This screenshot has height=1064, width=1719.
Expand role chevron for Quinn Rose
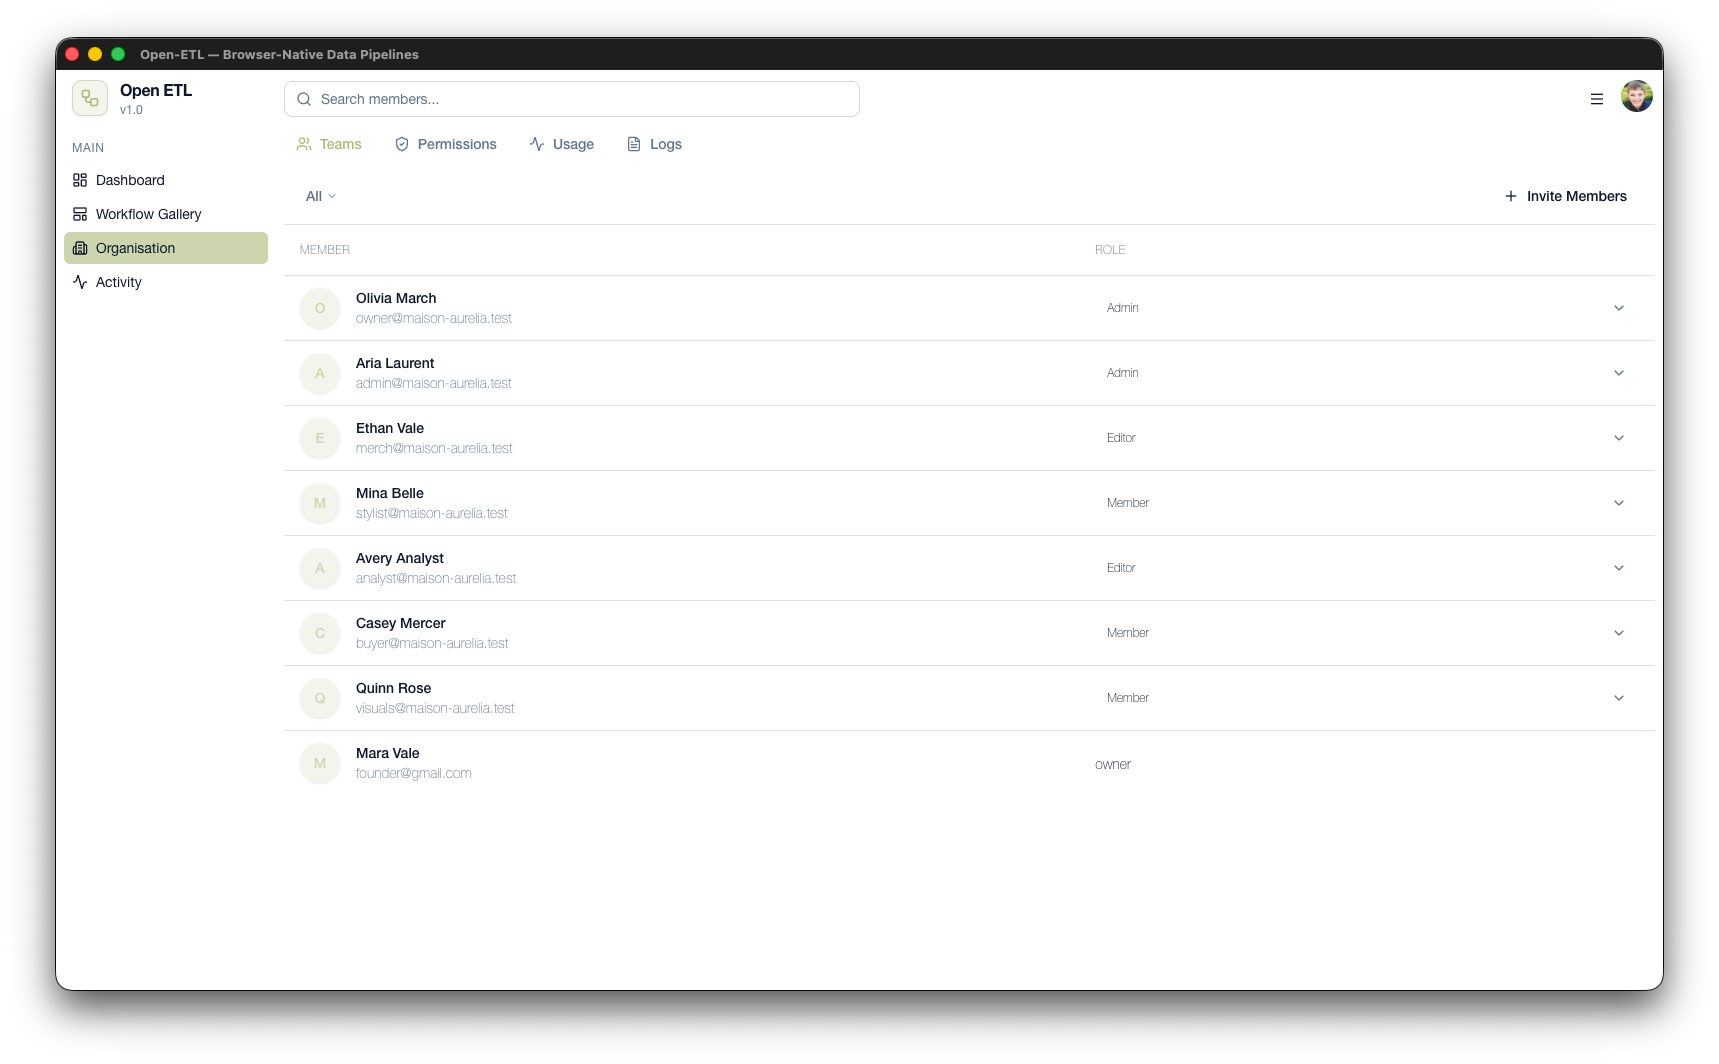(1619, 698)
